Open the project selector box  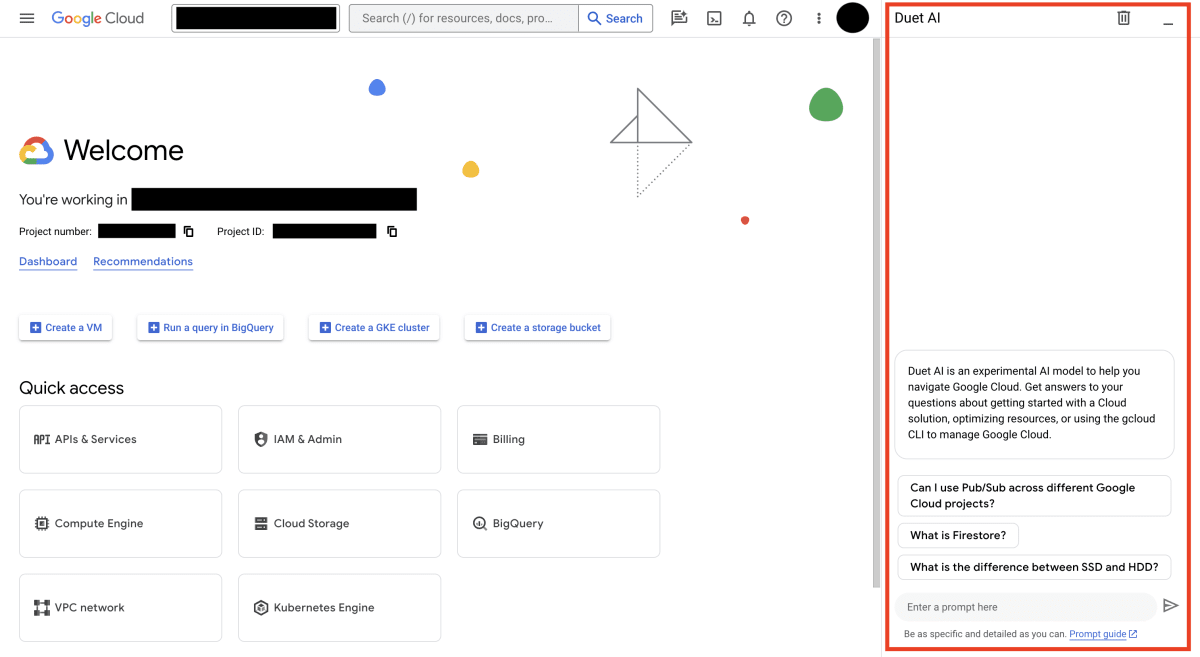click(255, 18)
